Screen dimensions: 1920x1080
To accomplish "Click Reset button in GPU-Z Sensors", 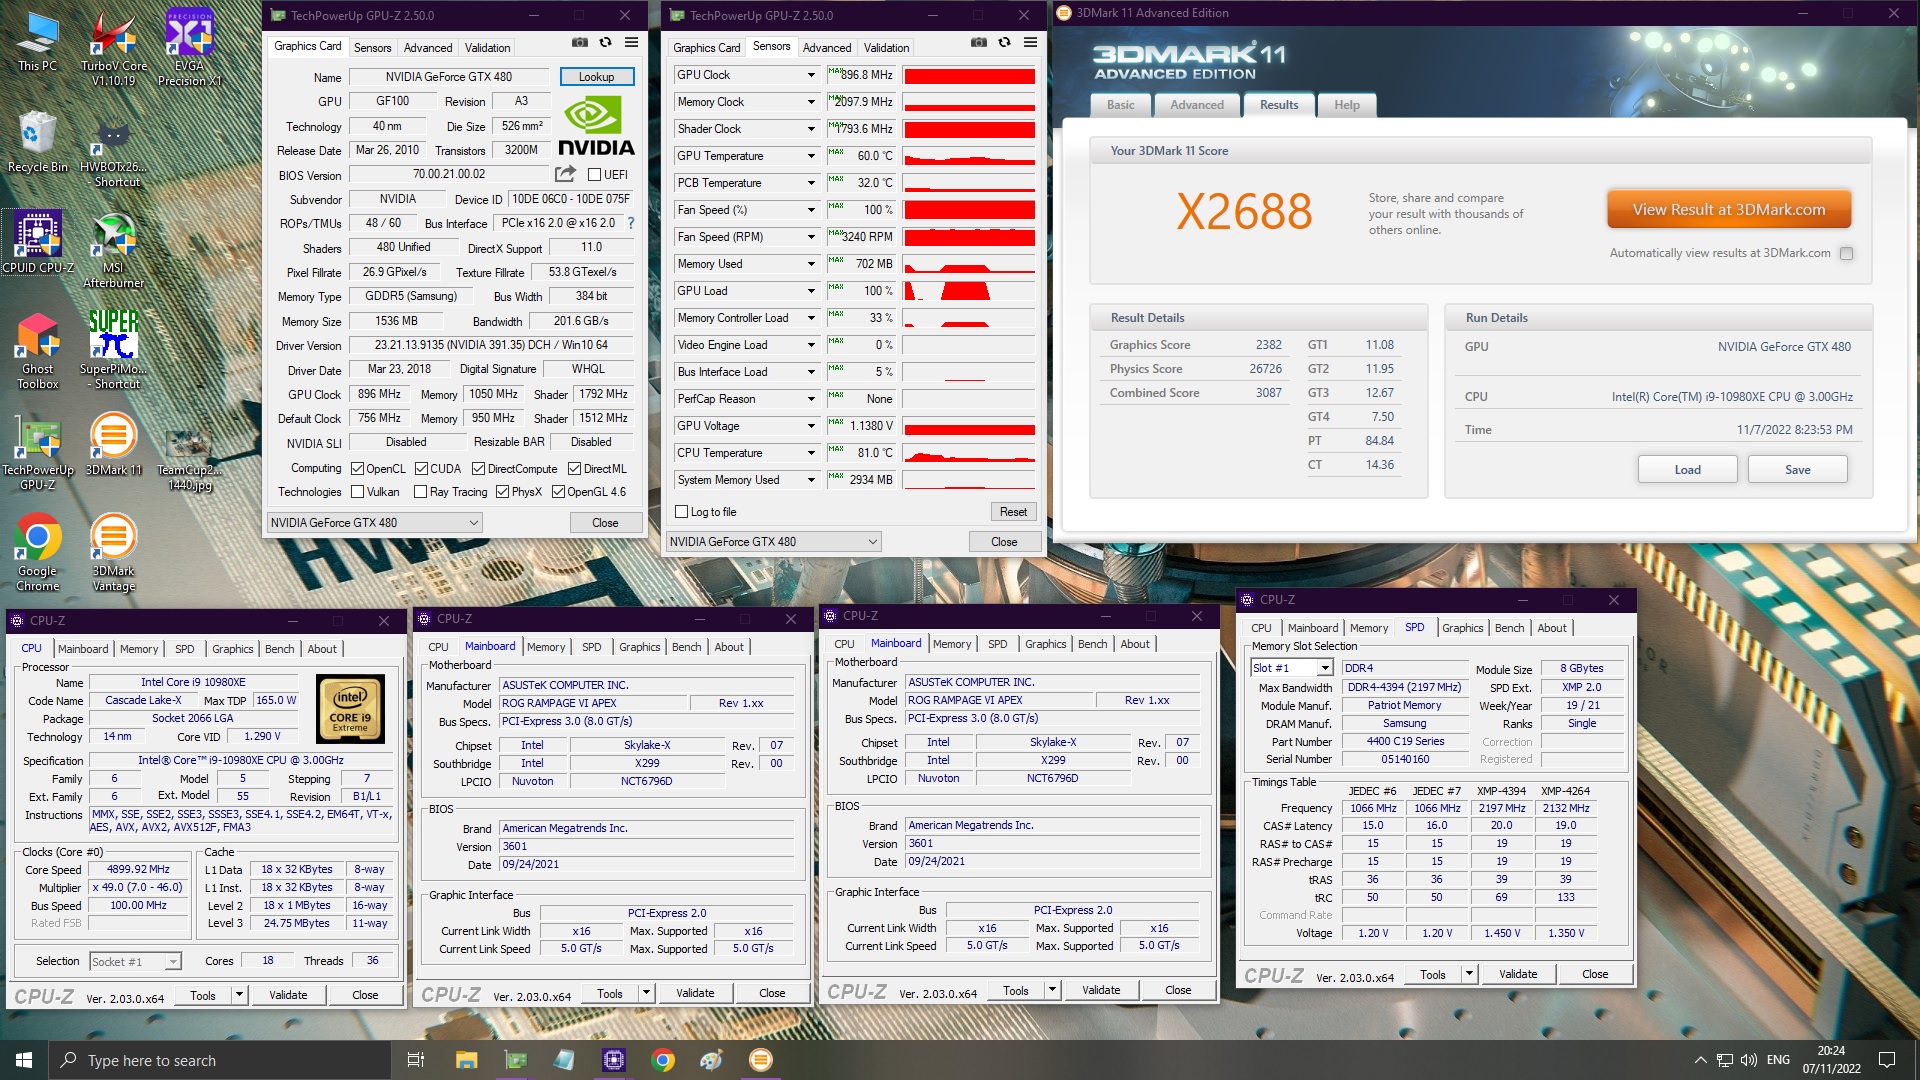I will 1013,512.
